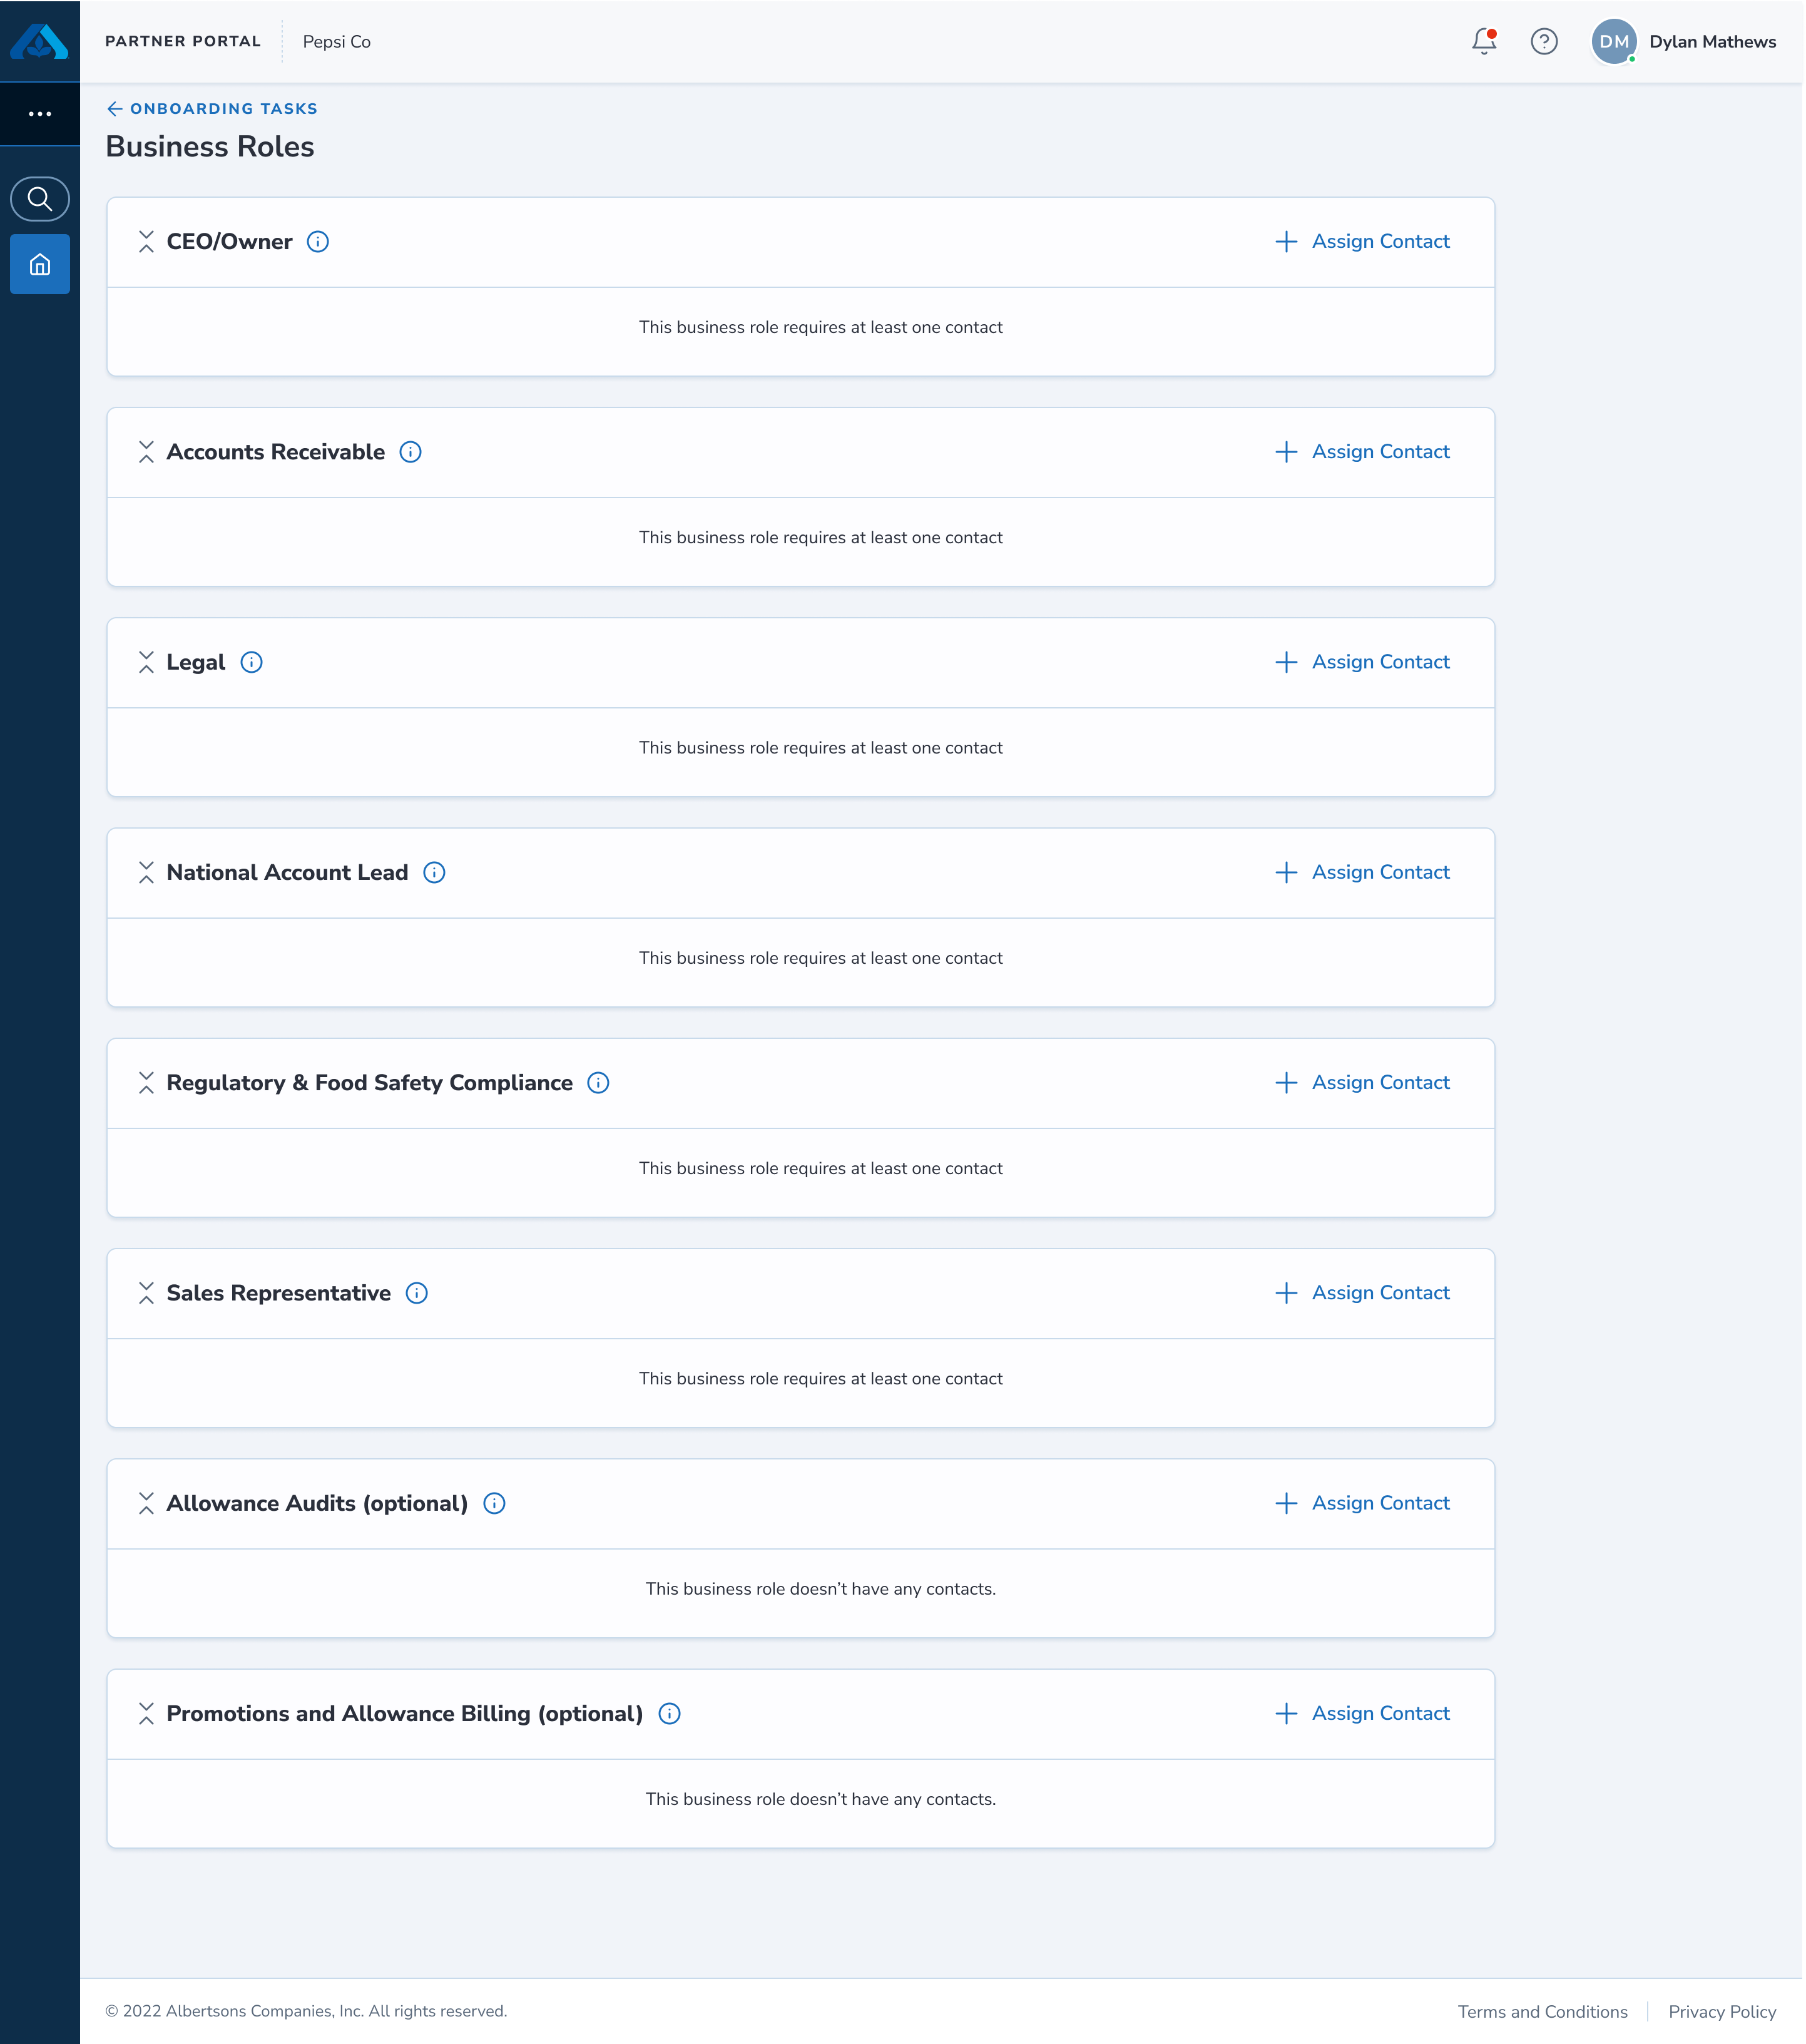1806x2044 pixels.
Task: Open the three-dots sidebar menu
Action: click(x=40, y=114)
